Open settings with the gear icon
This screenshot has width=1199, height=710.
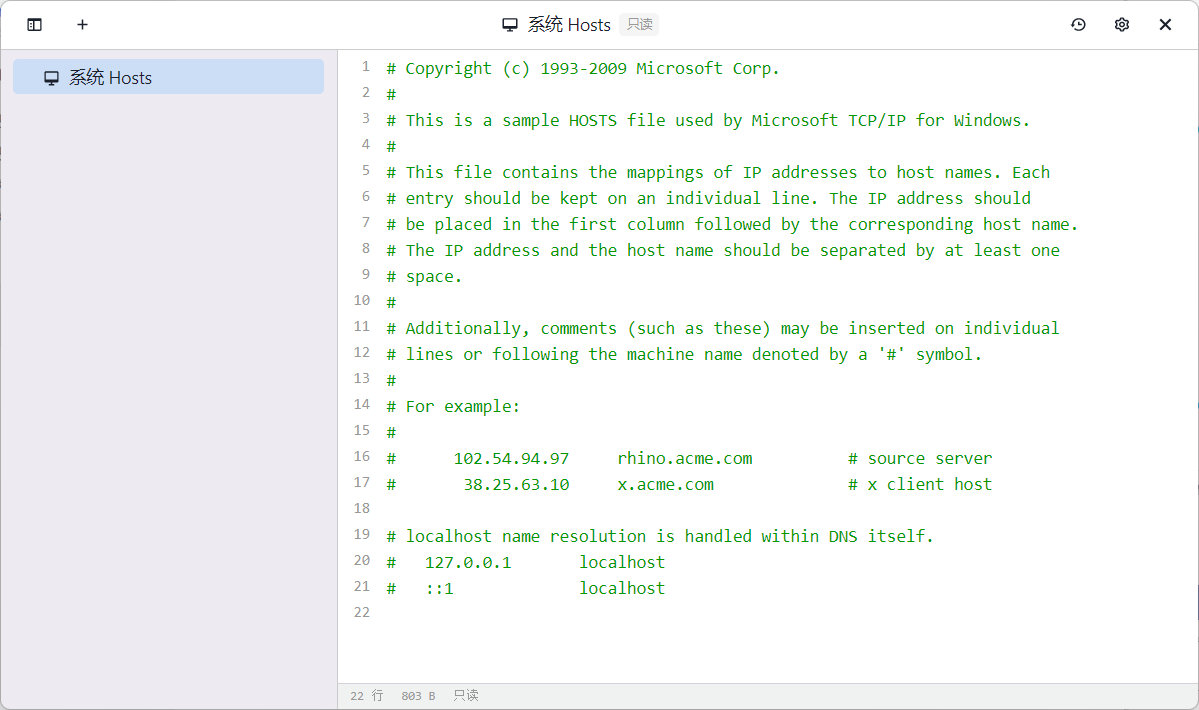[1122, 25]
